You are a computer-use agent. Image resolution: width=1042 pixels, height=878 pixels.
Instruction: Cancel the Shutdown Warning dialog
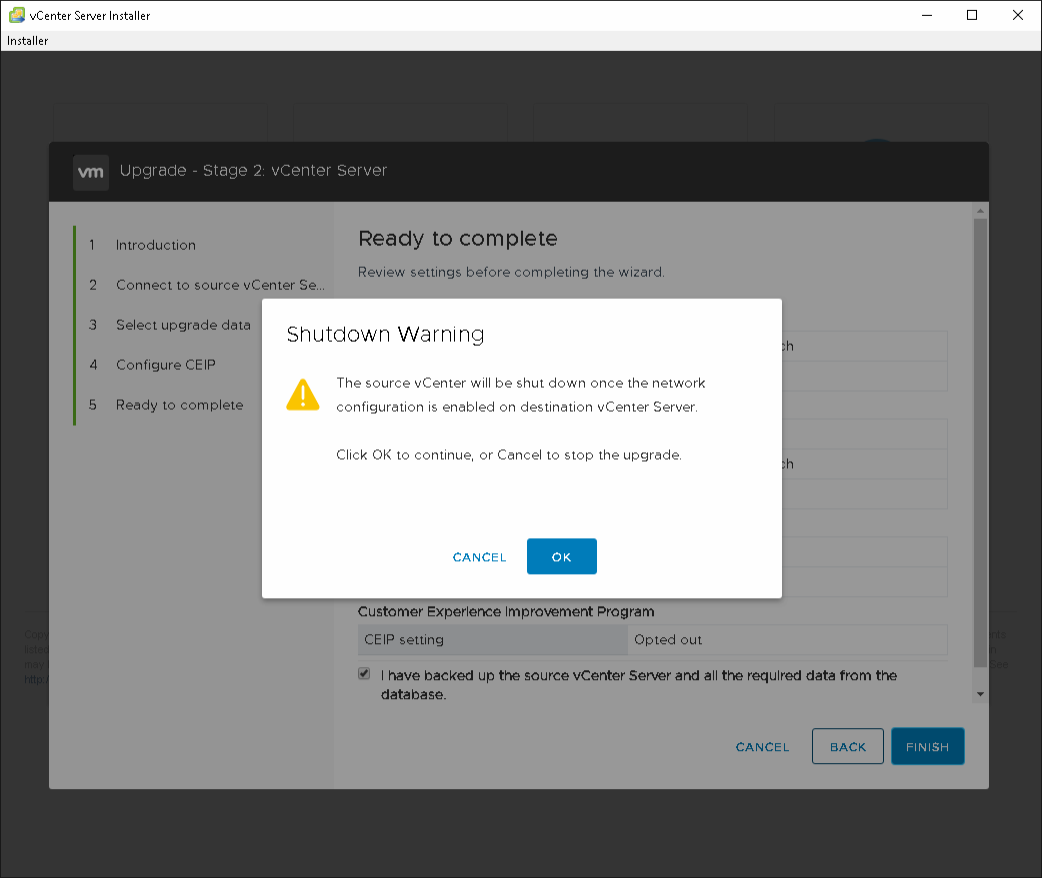point(479,557)
